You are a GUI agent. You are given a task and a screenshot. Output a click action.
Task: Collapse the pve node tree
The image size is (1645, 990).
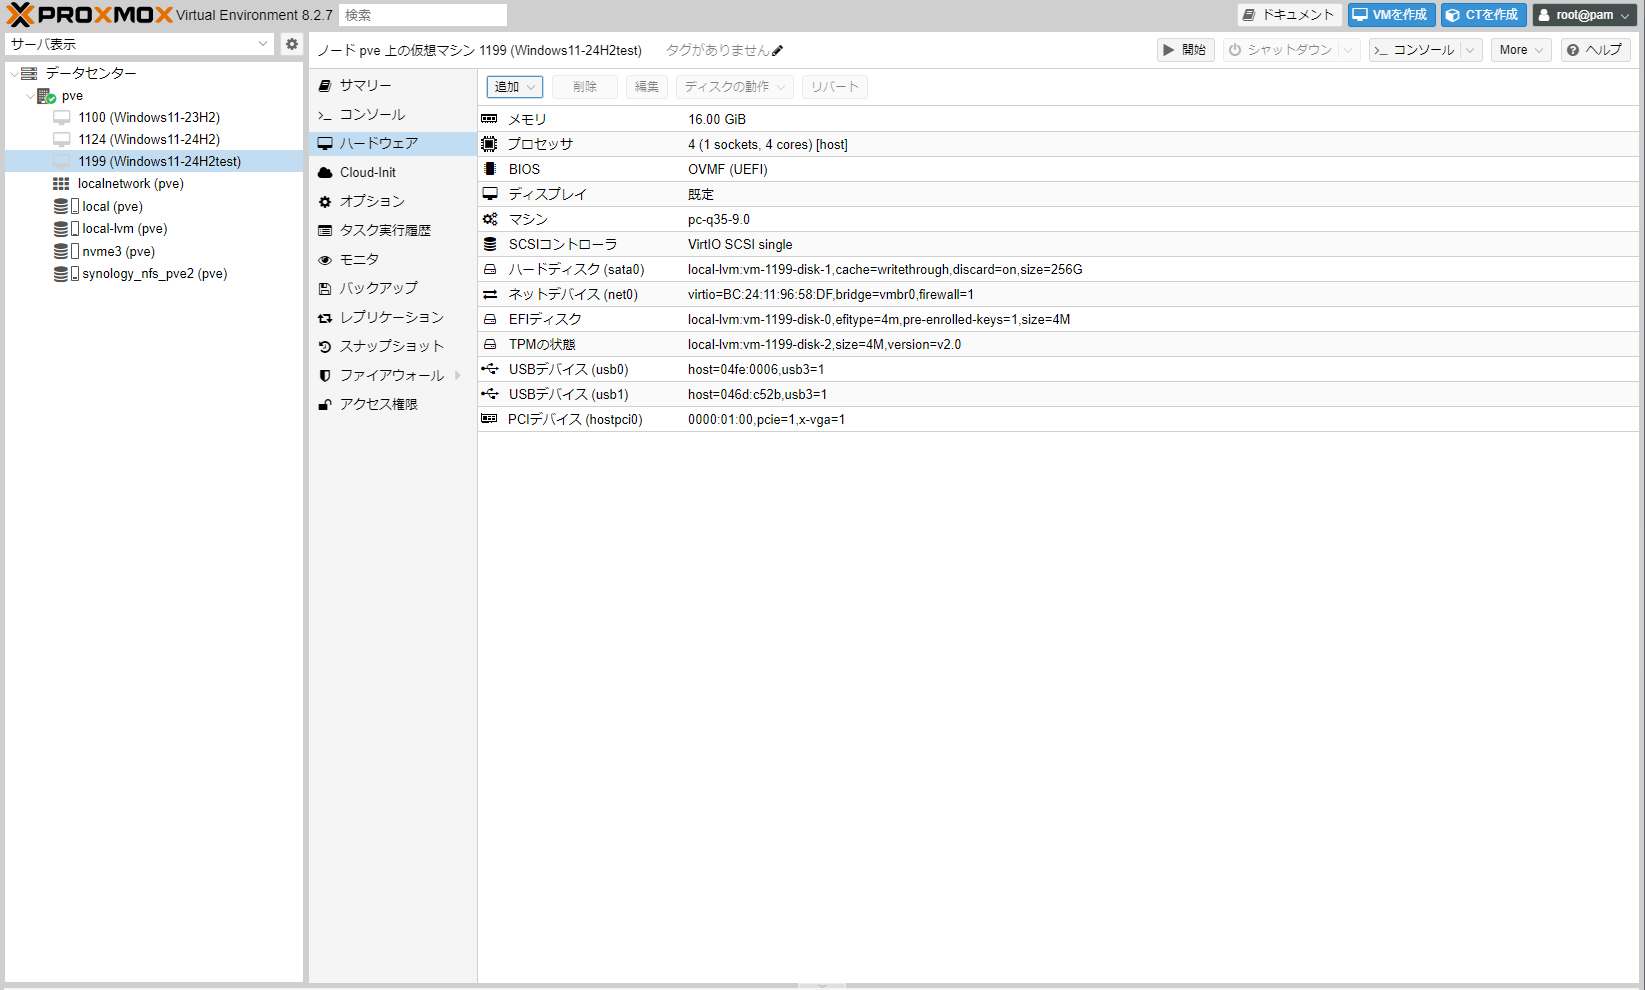click(30, 96)
